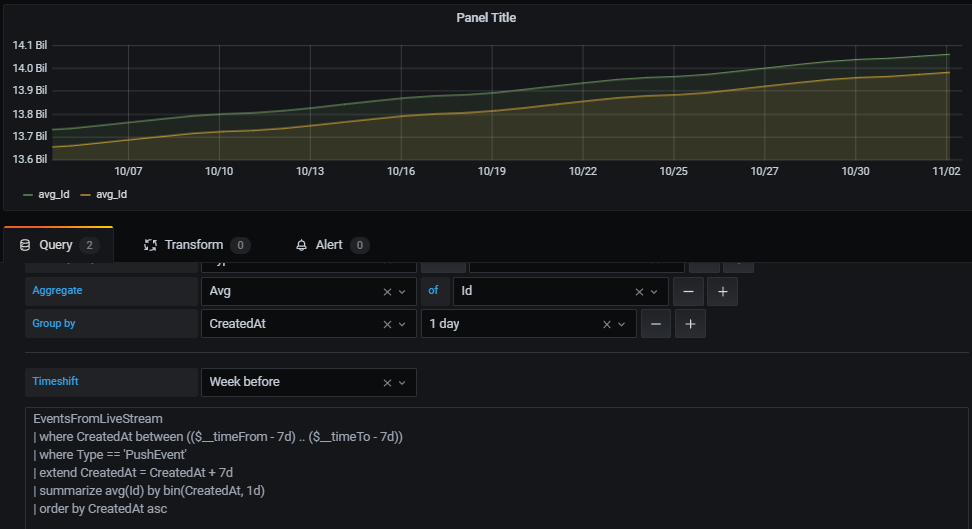The image size is (972, 529).
Task: Toggle the yellow avg_Id legend series
Action: tap(104, 195)
